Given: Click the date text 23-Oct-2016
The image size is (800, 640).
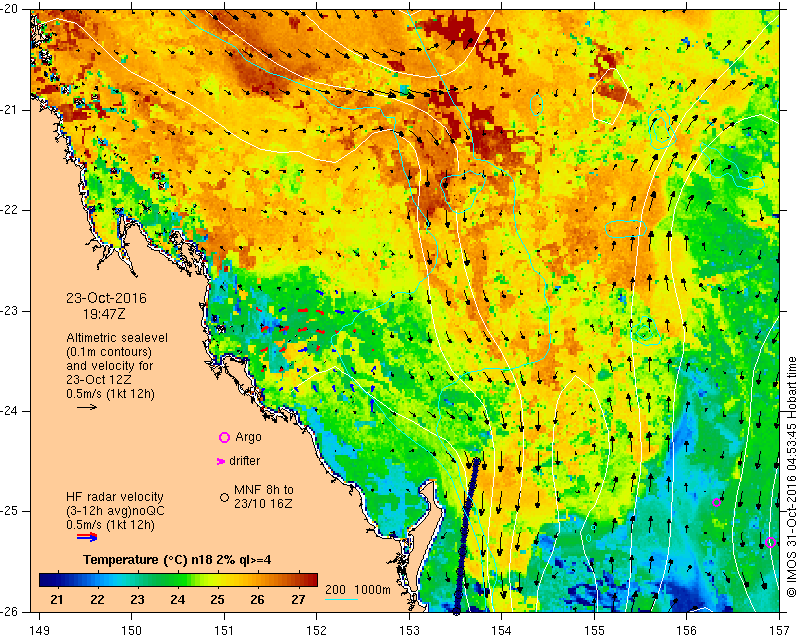Looking at the screenshot, I should click(x=106, y=298).
